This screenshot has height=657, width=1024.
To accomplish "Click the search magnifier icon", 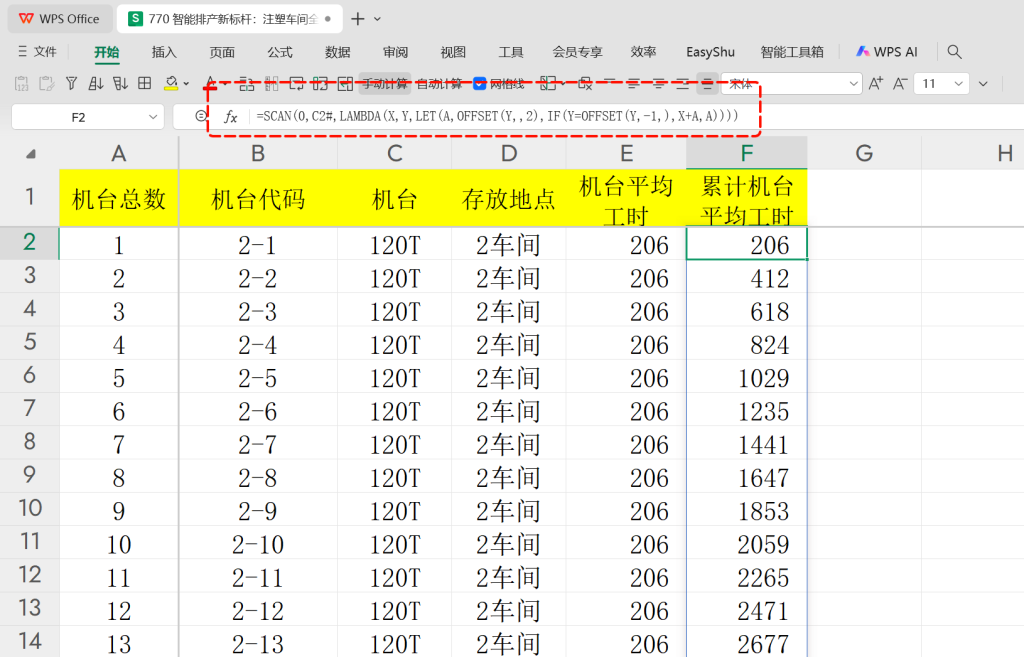I will pyautogui.click(x=955, y=52).
